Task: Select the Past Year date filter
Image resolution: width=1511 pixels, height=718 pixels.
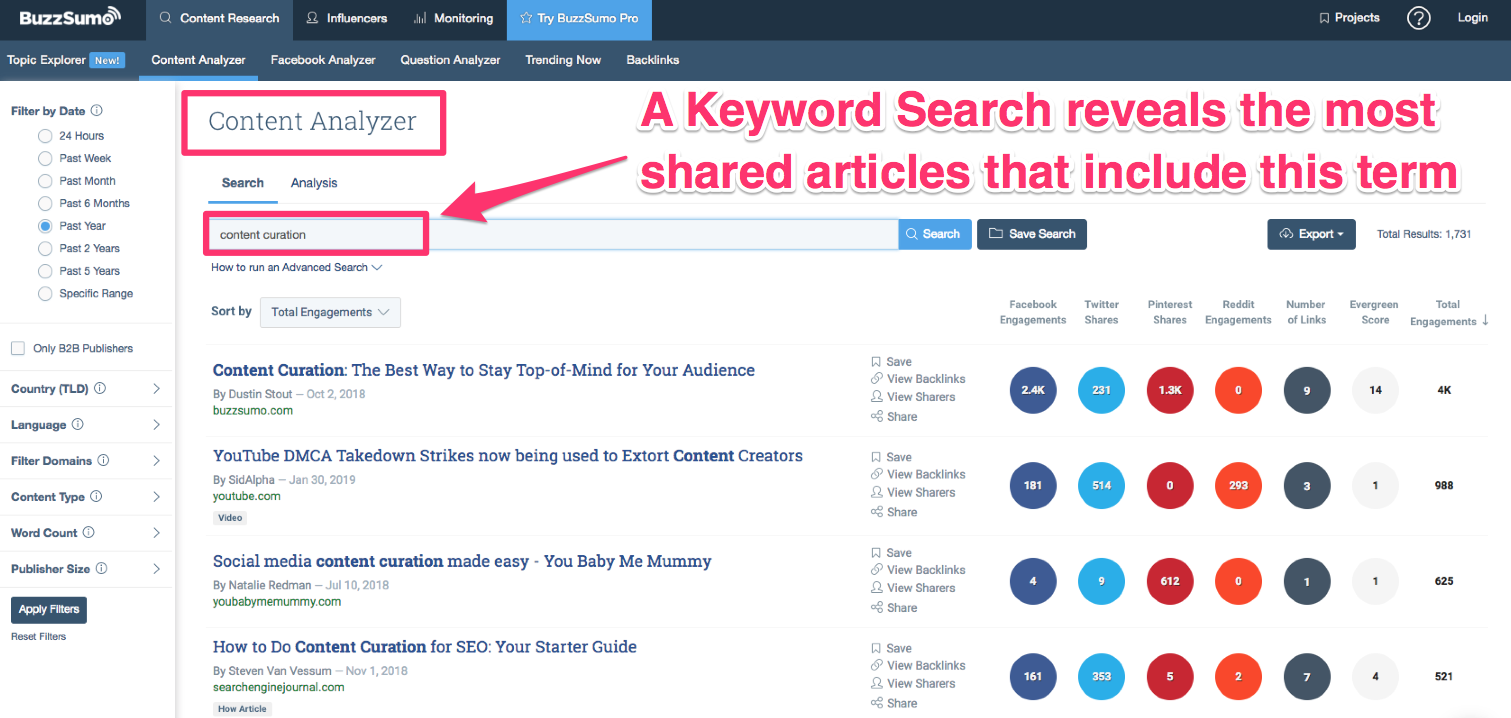Action: (x=45, y=226)
